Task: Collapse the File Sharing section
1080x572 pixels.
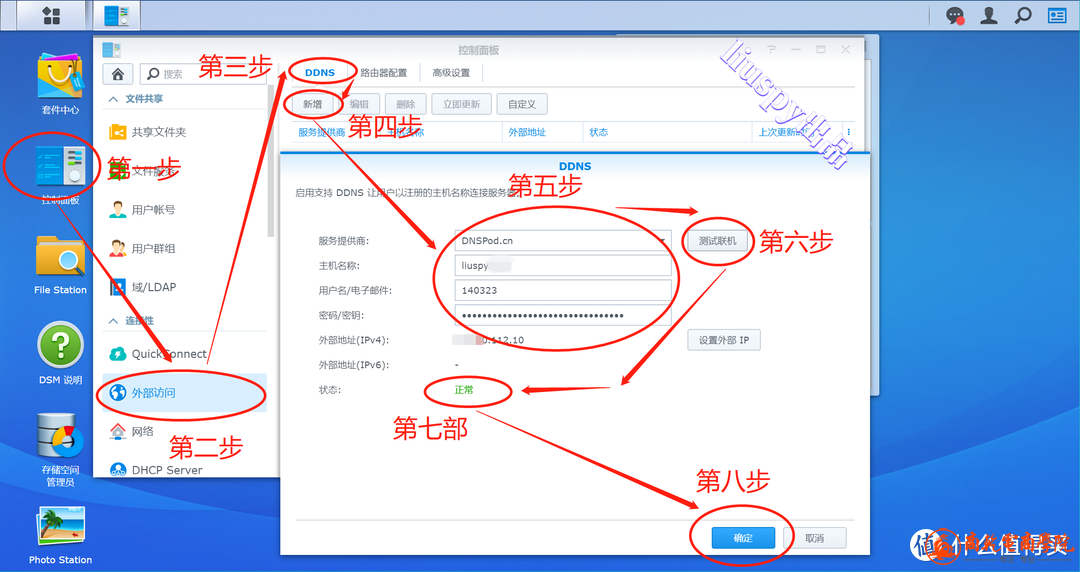Action: 113,99
